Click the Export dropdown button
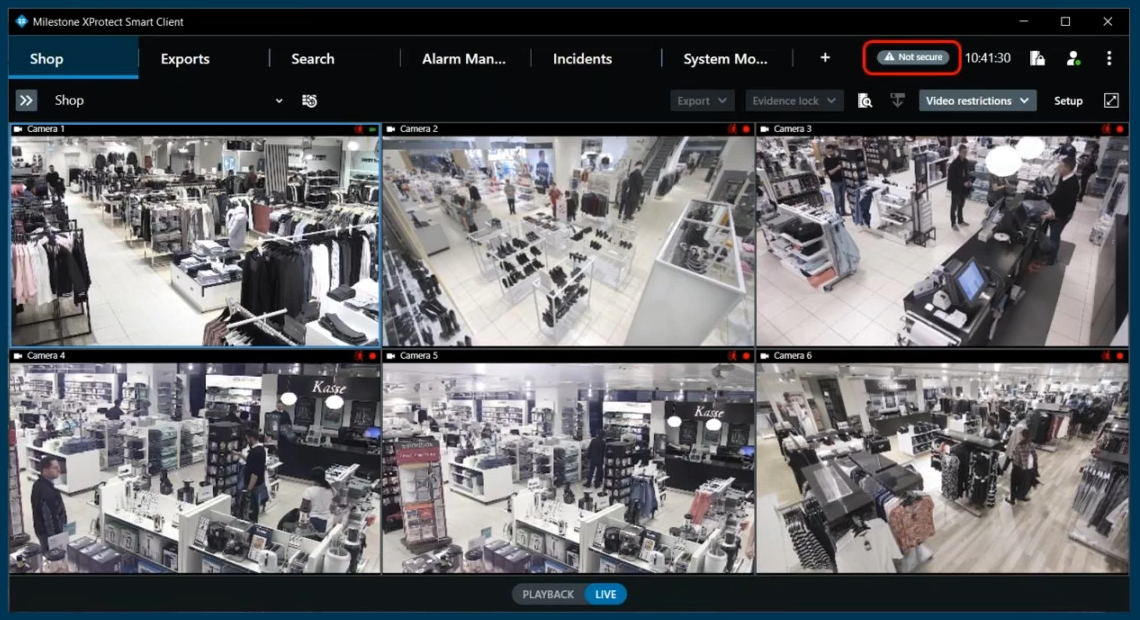Screen dimensions: 1140x620 pyautogui.click(x=702, y=101)
